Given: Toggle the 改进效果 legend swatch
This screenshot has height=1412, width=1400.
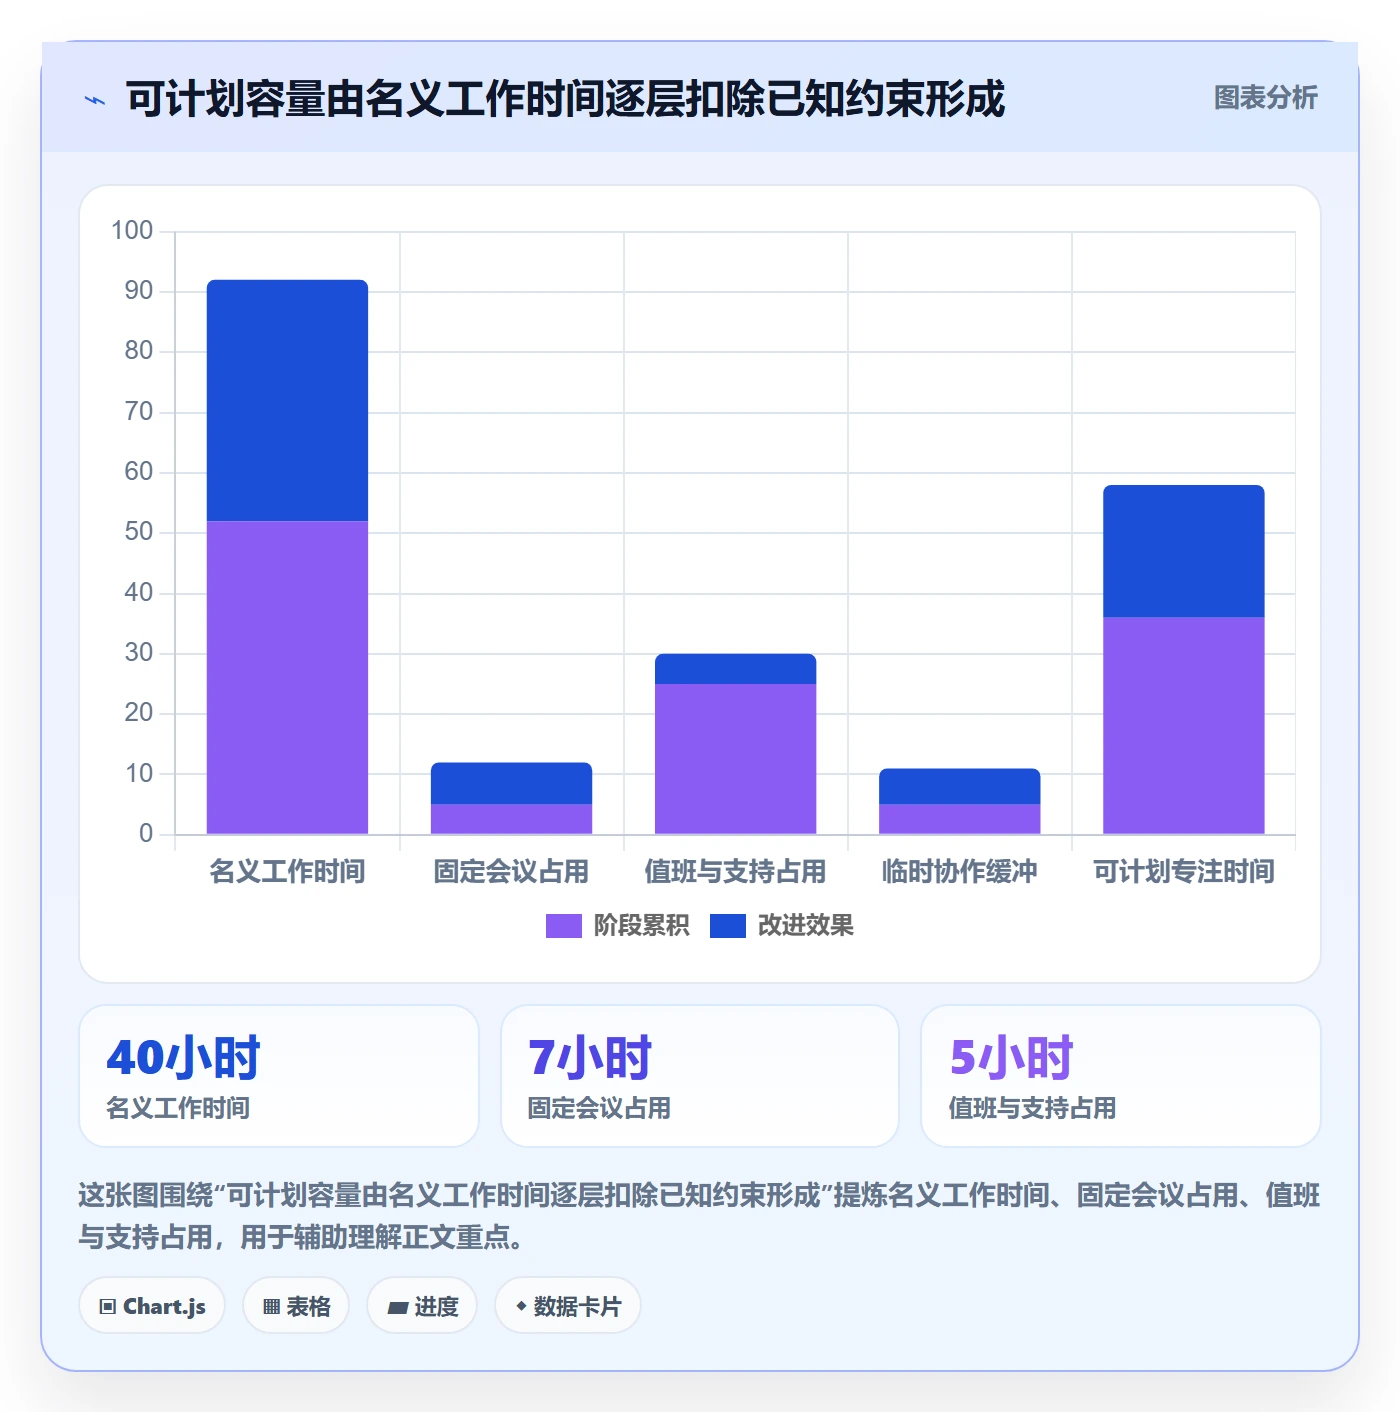Looking at the screenshot, I should [x=727, y=926].
